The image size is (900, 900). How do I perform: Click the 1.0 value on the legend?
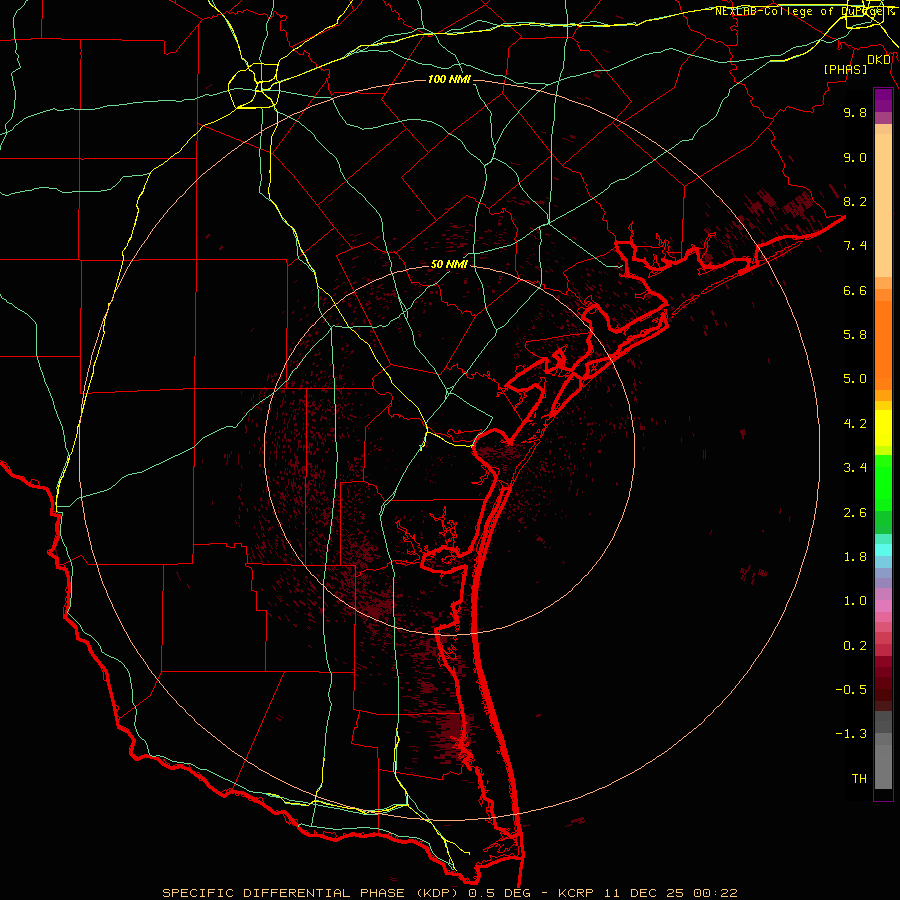tap(855, 601)
